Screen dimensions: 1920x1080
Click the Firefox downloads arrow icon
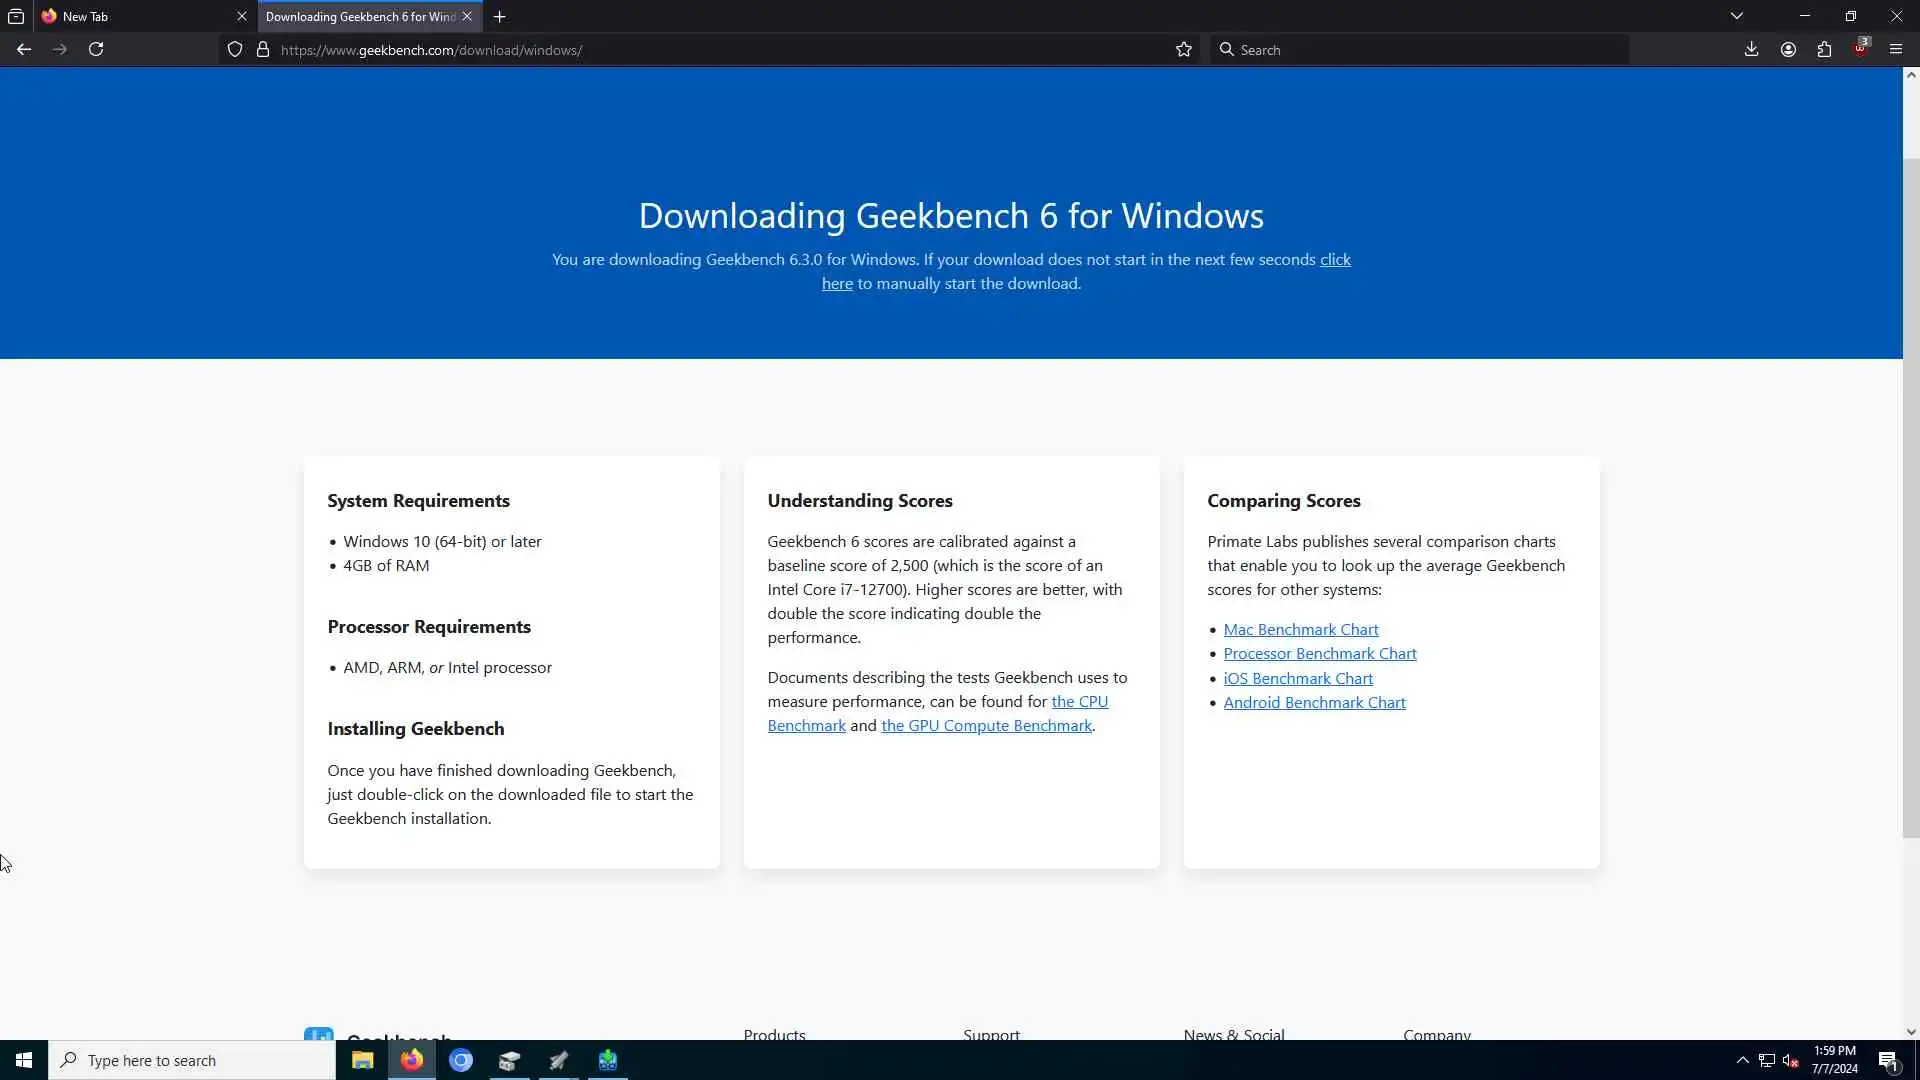[x=1751, y=49]
